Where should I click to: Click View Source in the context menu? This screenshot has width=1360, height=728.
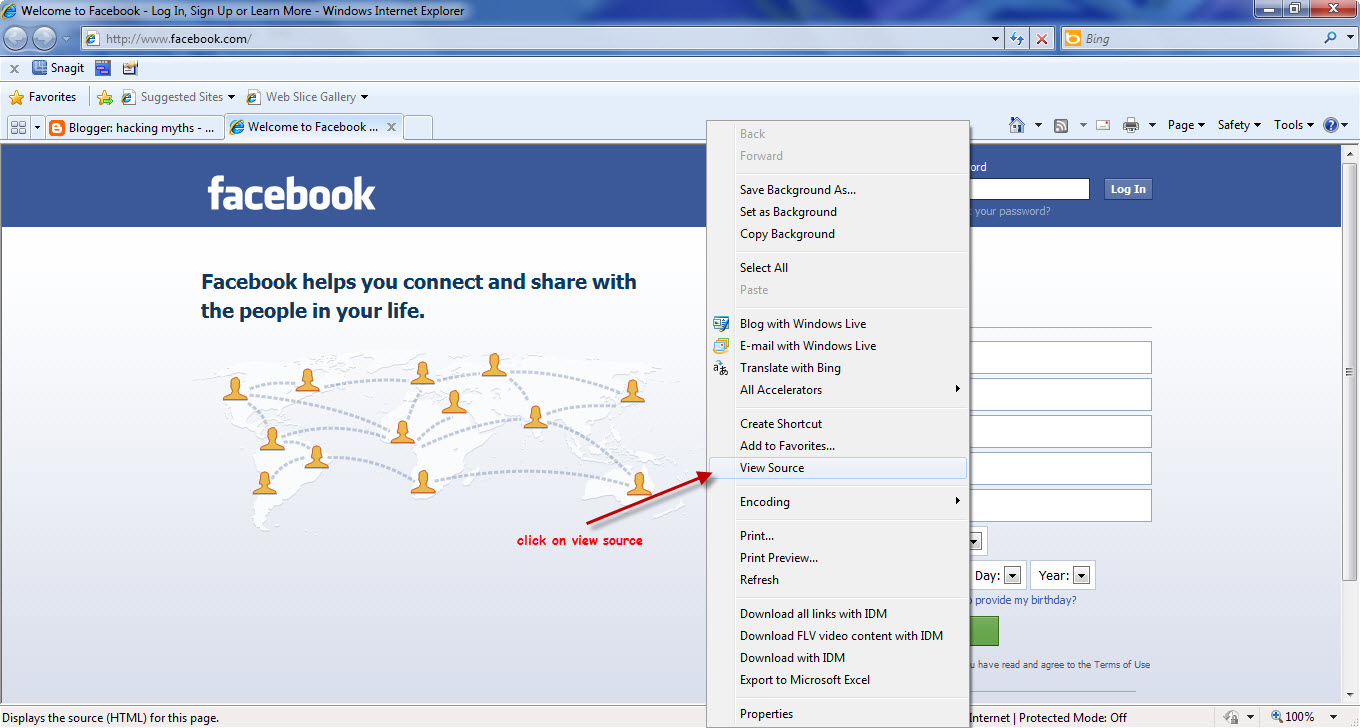pos(838,468)
